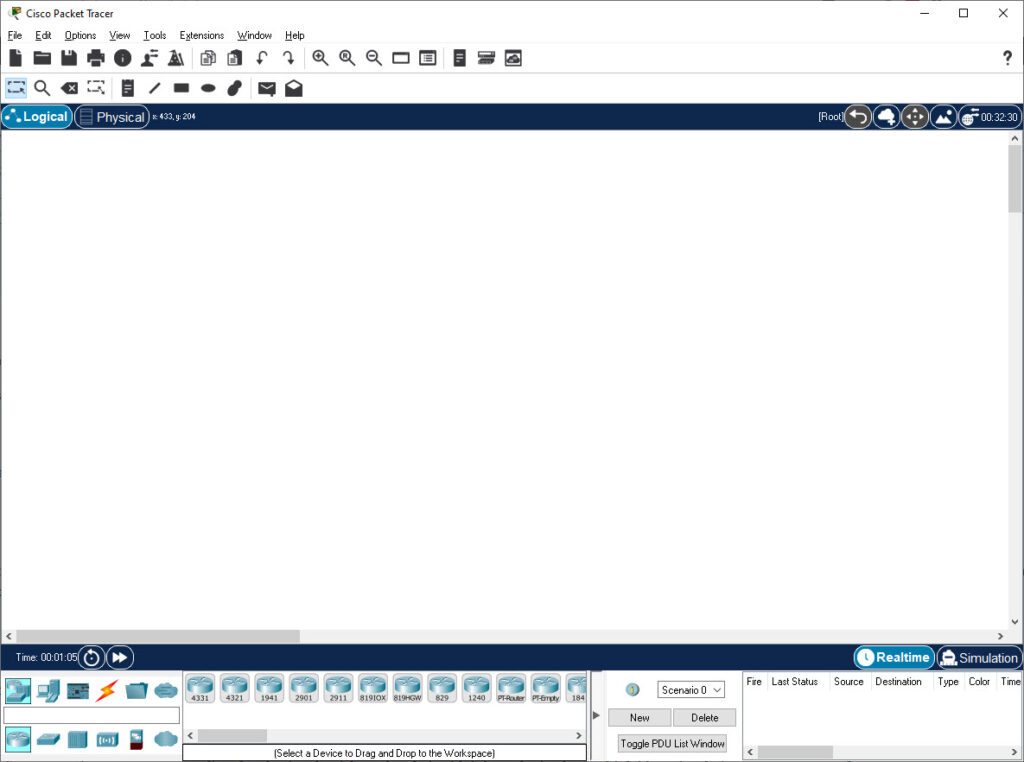Click the help question mark icon
The height and width of the screenshot is (762, 1024).
click(1008, 58)
